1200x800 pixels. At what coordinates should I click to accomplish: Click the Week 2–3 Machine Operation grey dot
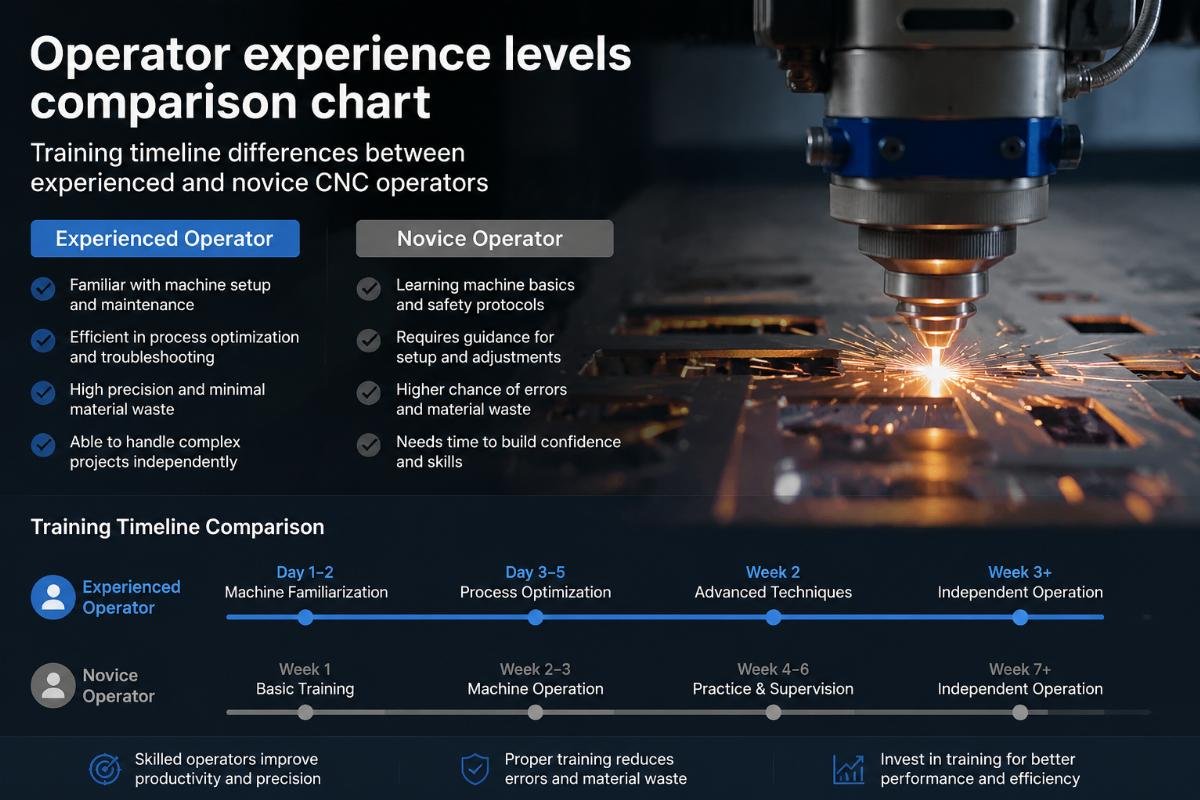click(x=535, y=712)
